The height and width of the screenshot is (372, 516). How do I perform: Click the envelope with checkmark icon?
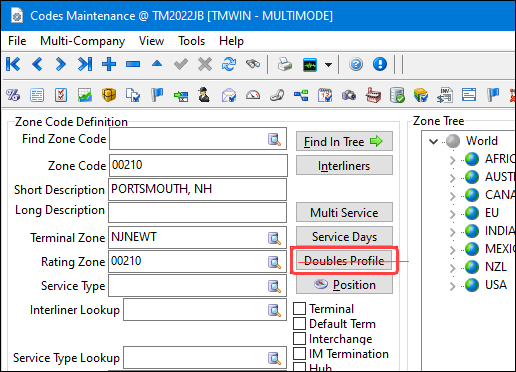(x=229, y=95)
